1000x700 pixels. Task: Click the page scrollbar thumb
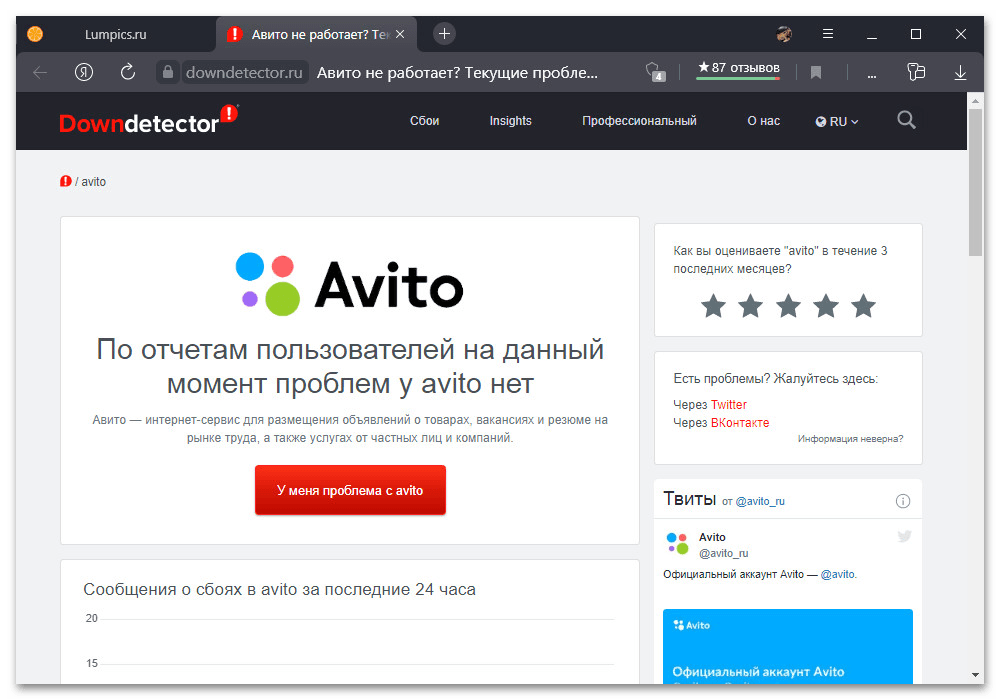[975, 182]
